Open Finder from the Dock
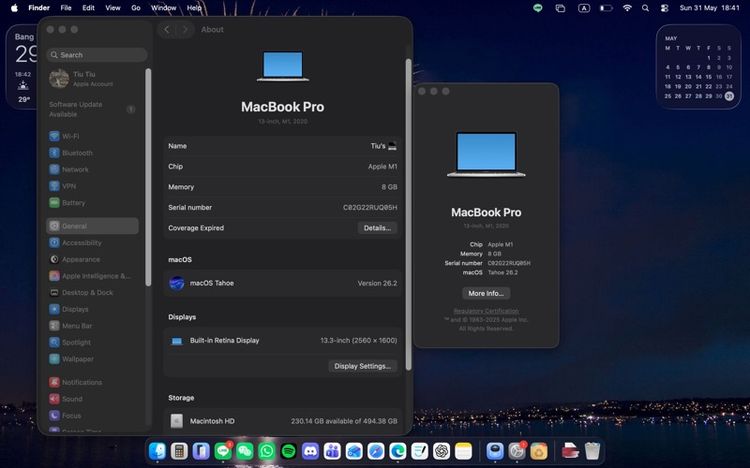Viewport: 750px width, 468px height. 157,451
